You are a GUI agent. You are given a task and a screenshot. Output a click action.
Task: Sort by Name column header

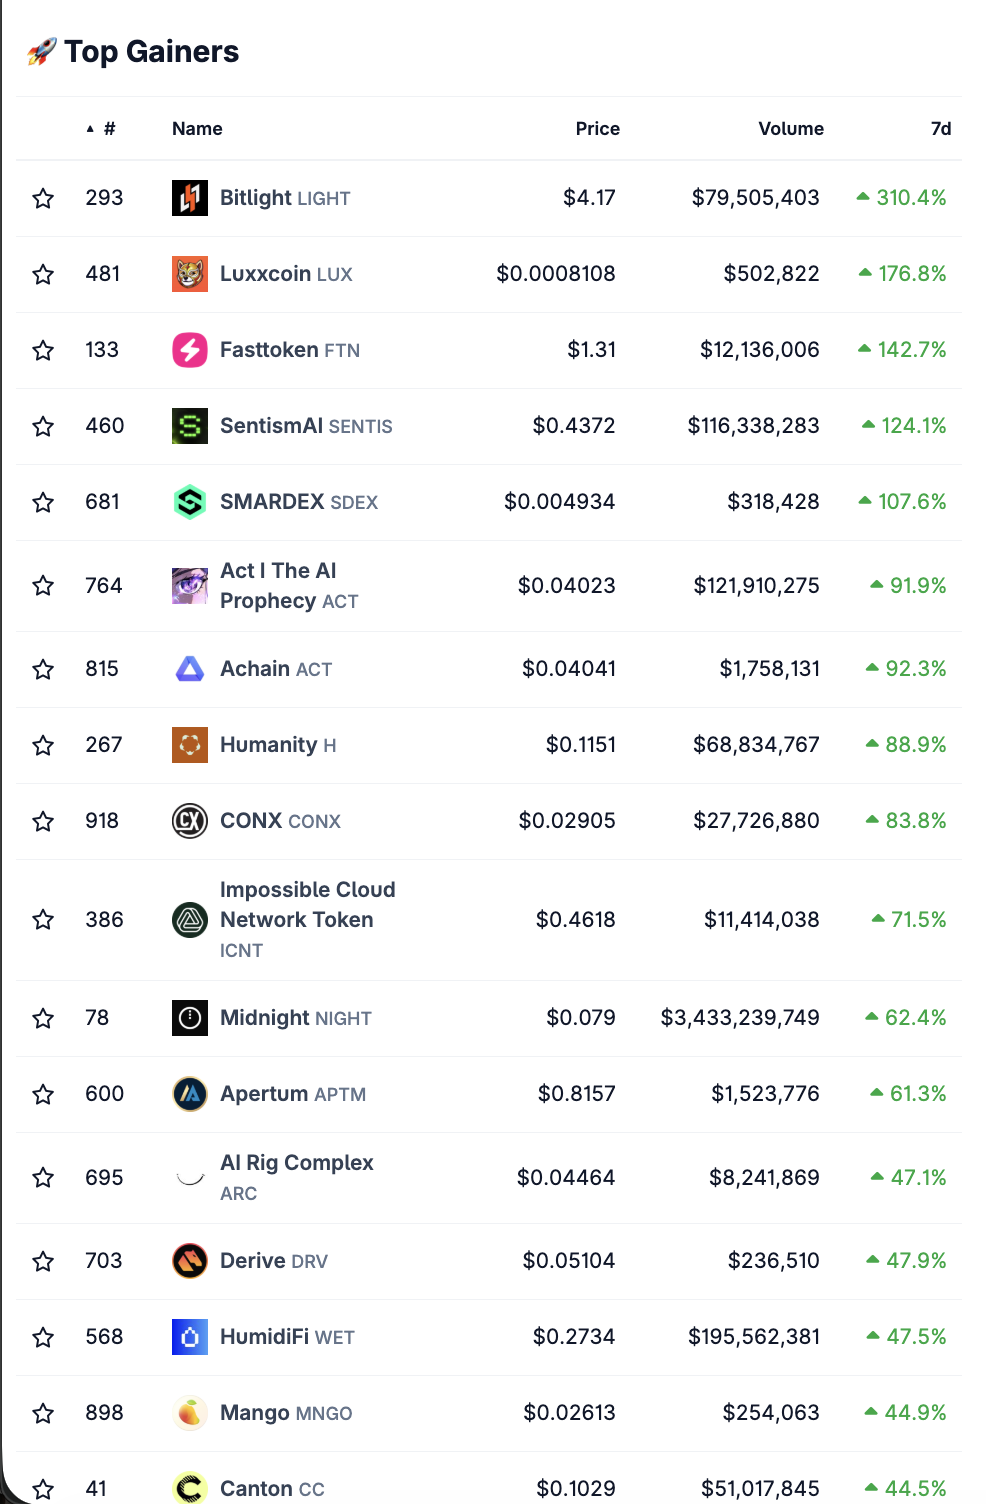coord(197,129)
